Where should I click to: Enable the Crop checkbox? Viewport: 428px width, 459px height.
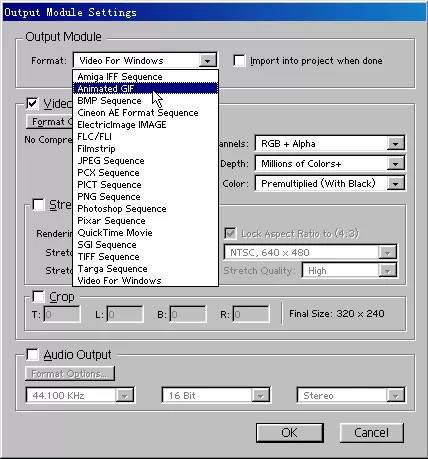38,296
